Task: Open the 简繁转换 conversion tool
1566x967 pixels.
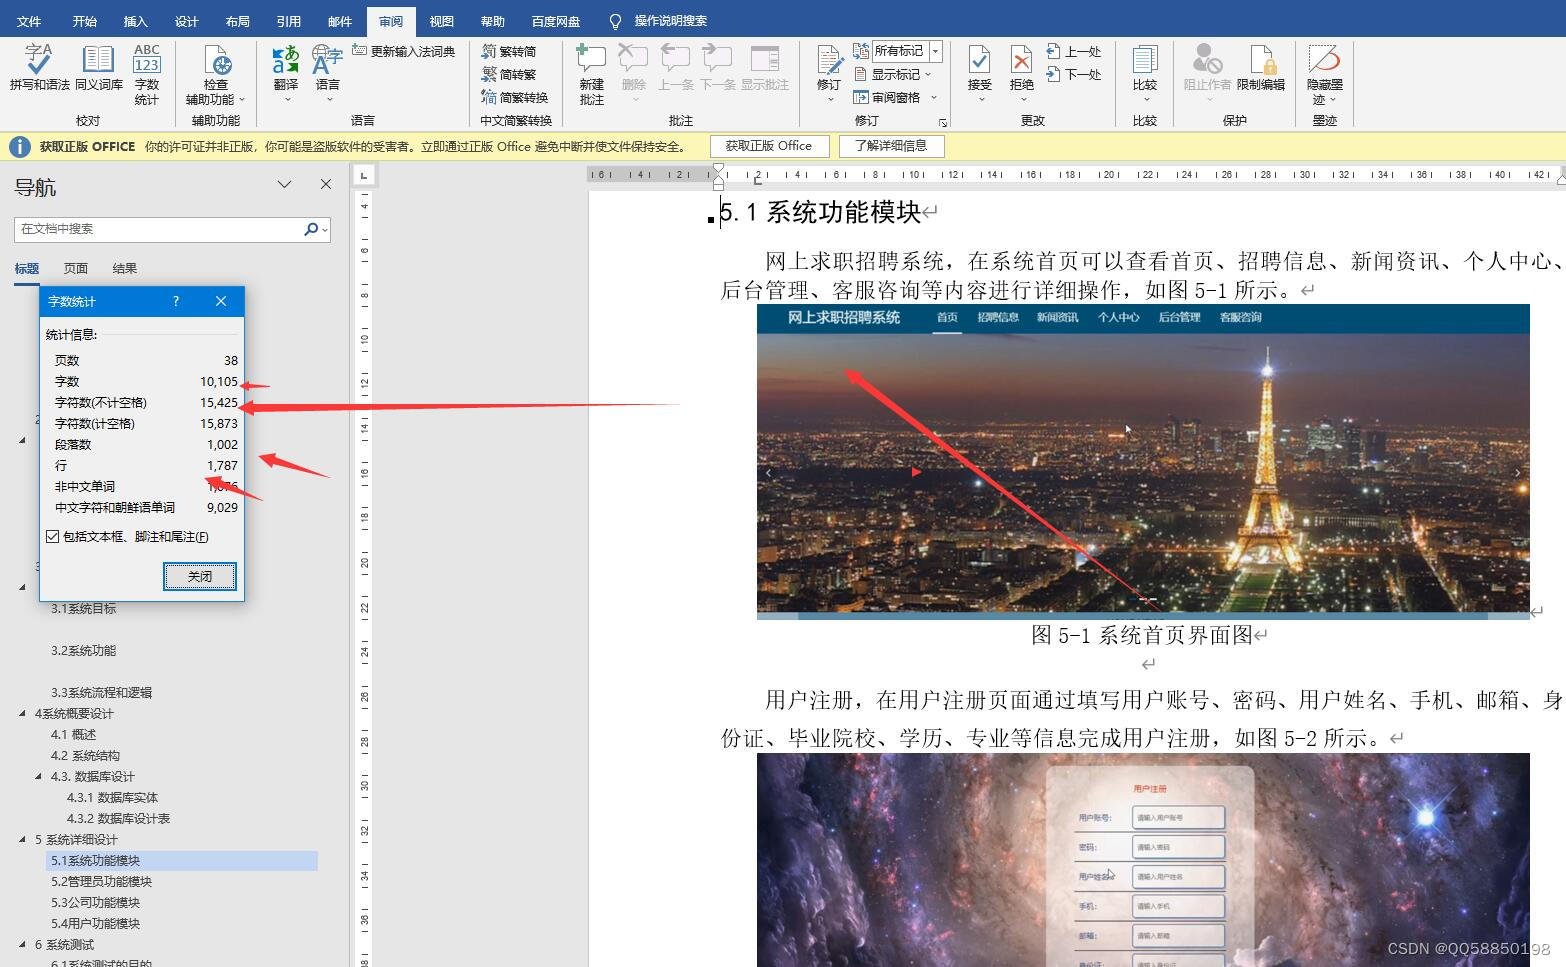Action: click(x=515, y=97)
